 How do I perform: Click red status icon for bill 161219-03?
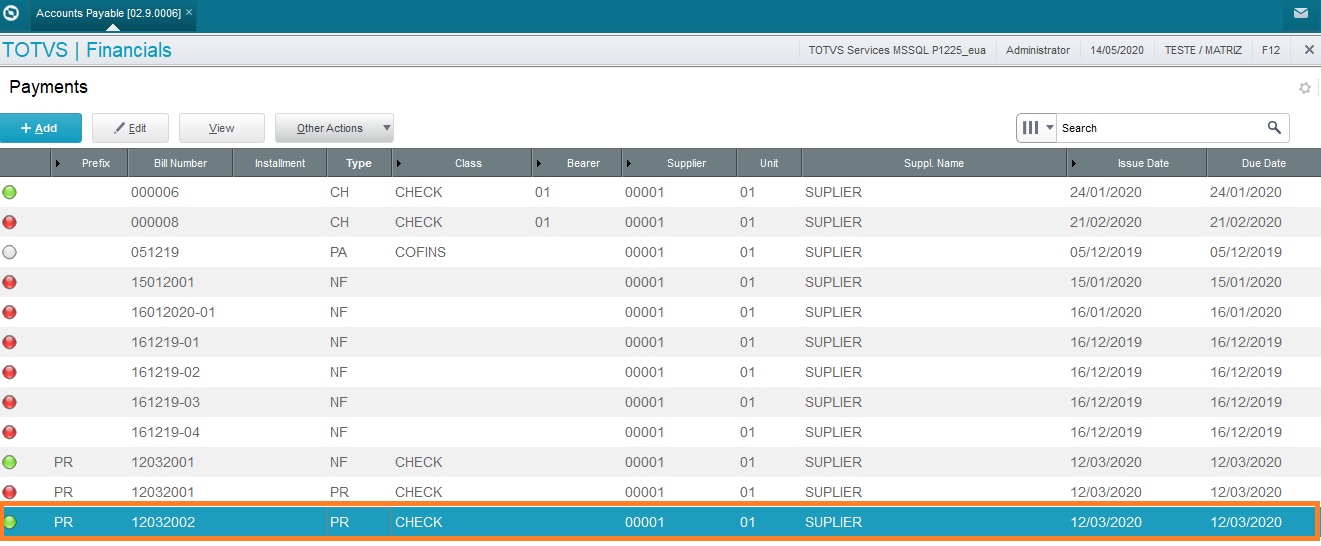pos(10,402)
